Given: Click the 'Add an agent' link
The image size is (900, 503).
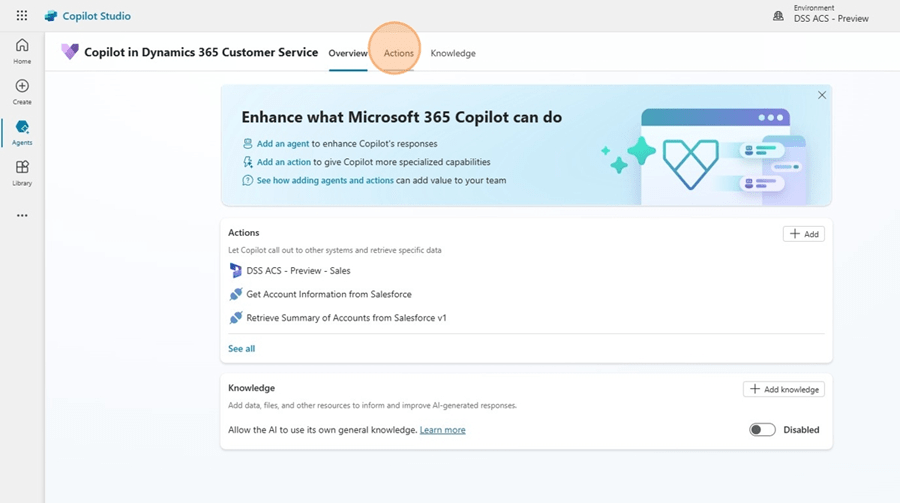Looking at the screenshot, I should click(283, 144).
